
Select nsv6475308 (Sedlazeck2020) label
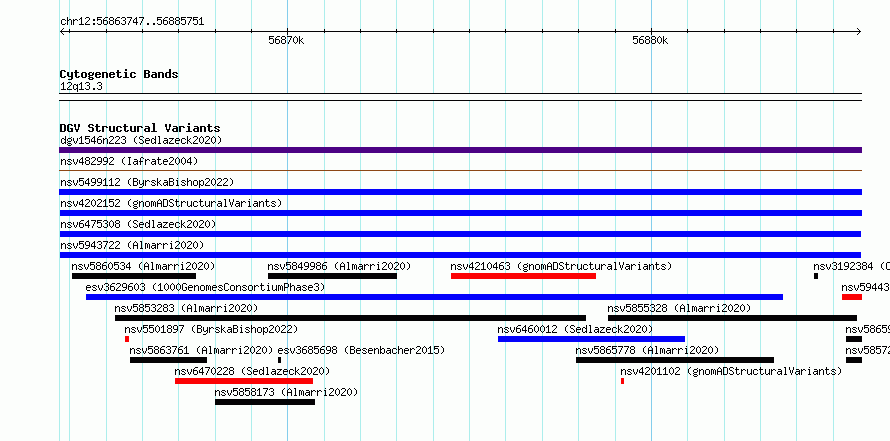coord(138,224)
